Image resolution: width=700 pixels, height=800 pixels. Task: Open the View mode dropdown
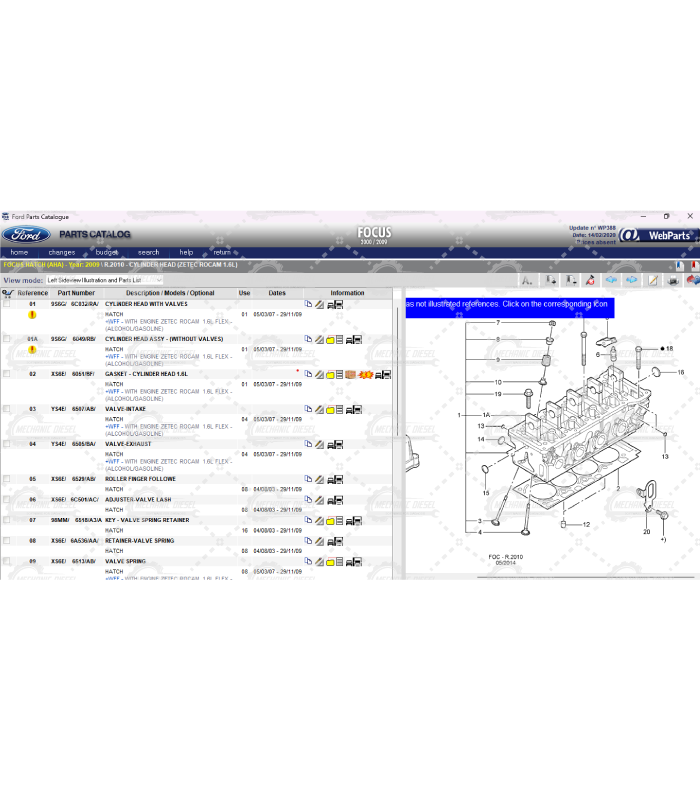click(104, 281)
